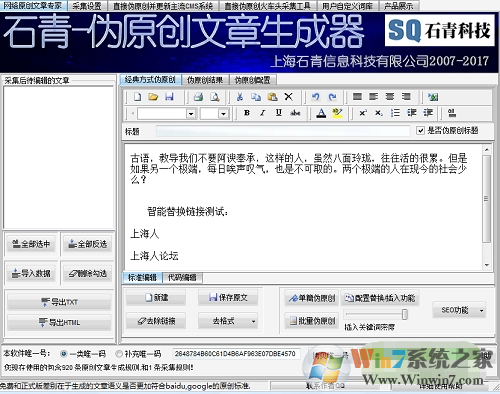Click the Copy icon
This screenshot has height=394, width=500.
click(x=256, y=97)
